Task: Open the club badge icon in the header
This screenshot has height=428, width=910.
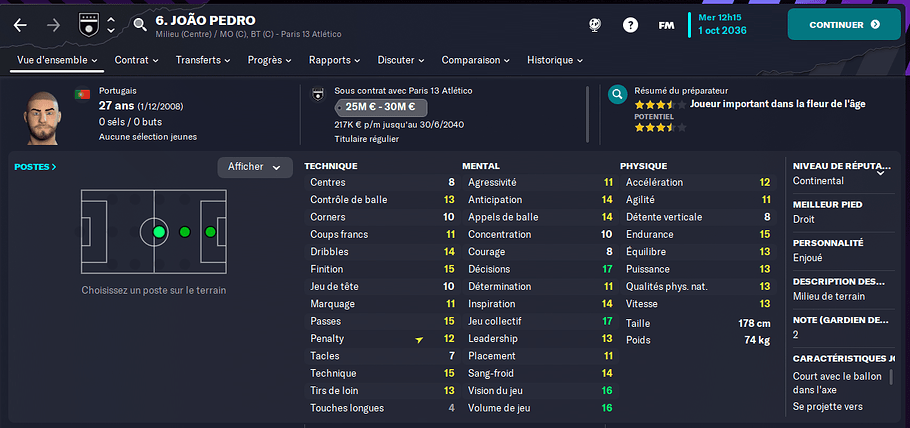Action: point(88,25)
